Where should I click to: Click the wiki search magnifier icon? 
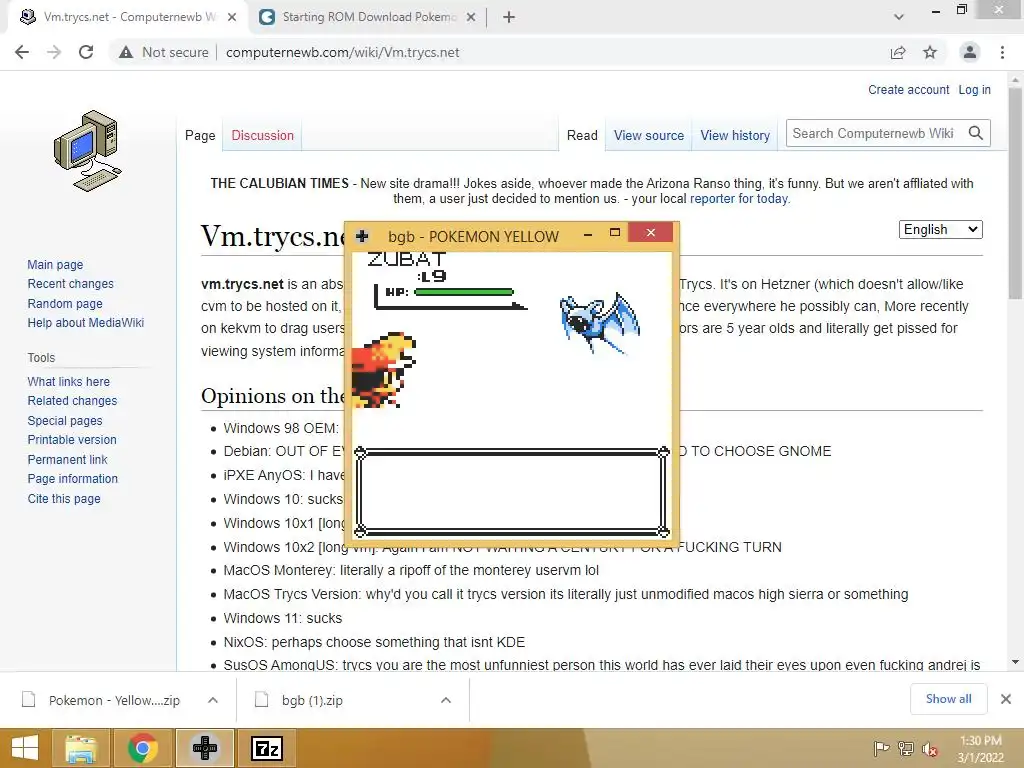coord(976,133)
